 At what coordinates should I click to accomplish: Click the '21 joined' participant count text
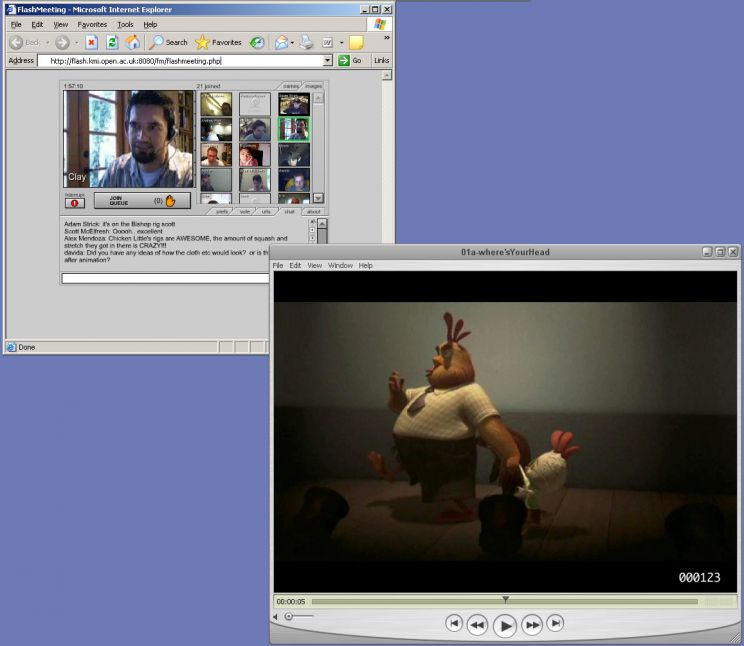pos(208,86)
